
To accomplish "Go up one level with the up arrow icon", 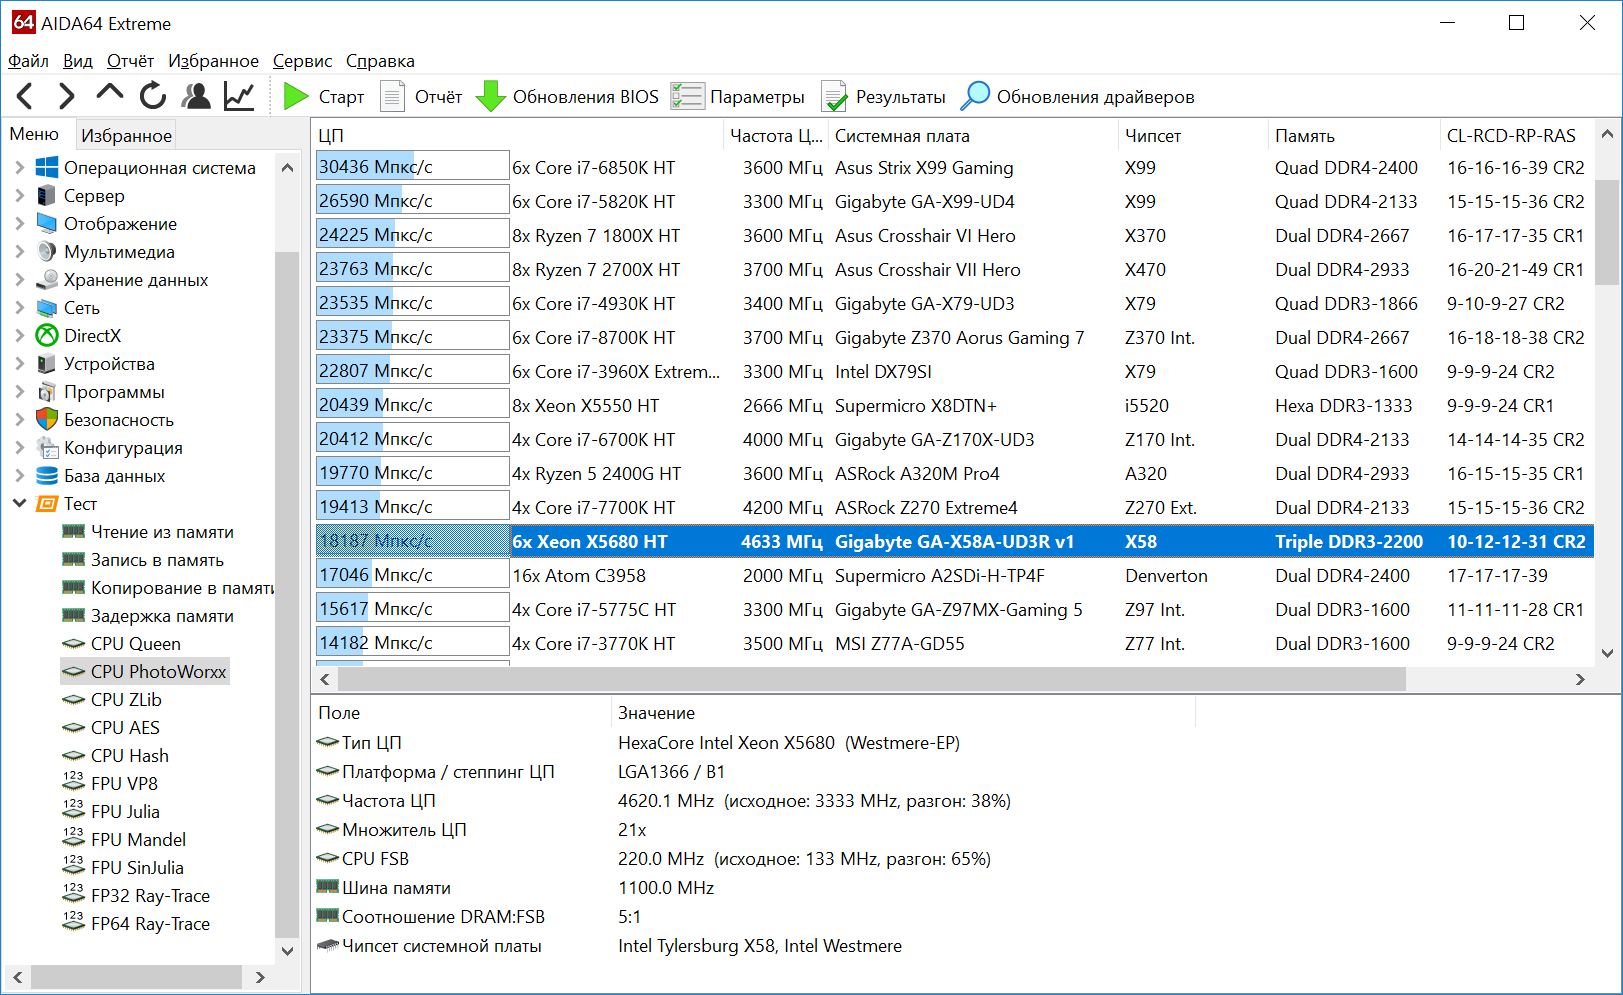I will click(110, 94).
